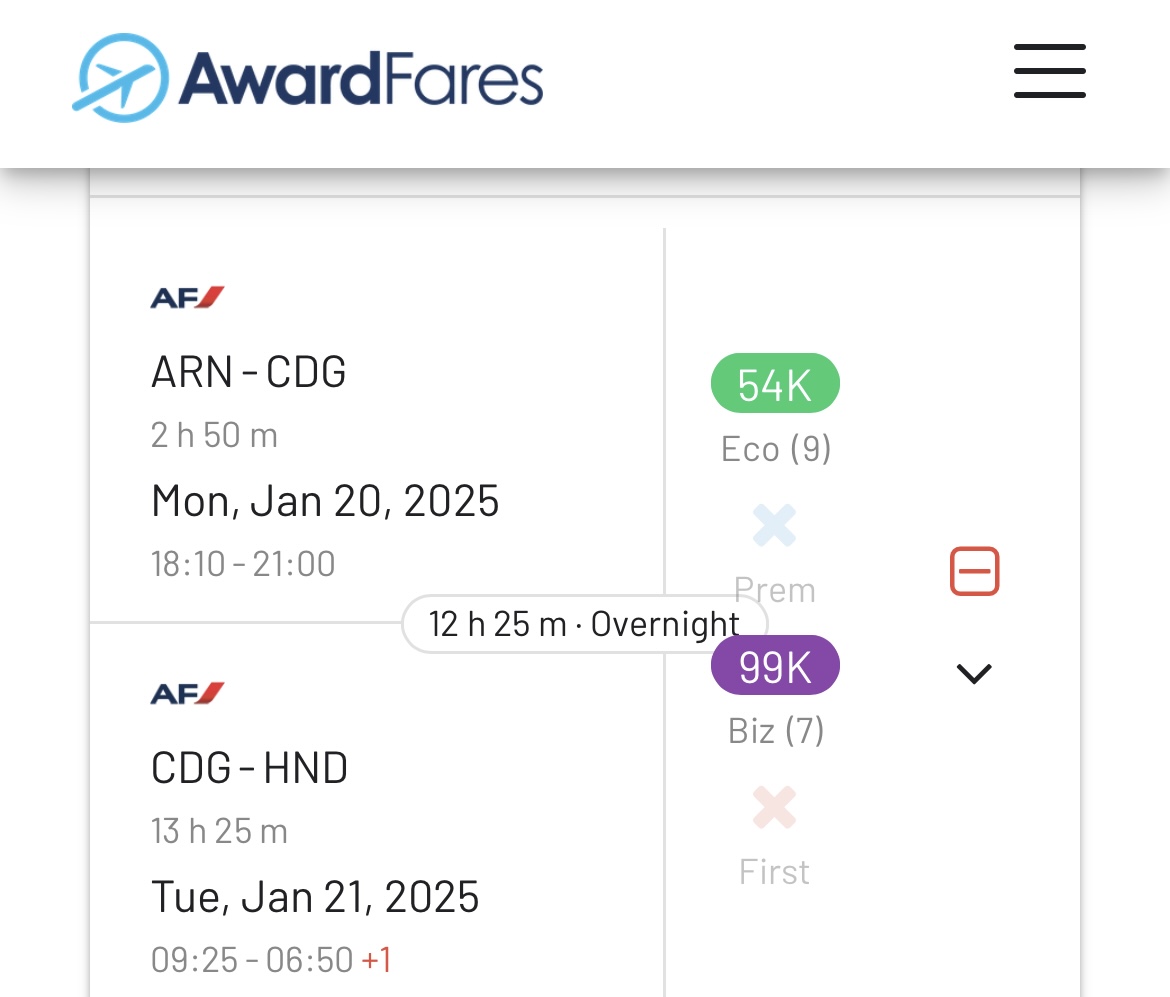Select the purple 99K business fare badge
Viewport: 1170px width, 997px height.
pyautogui.click(x=775, y=666)
